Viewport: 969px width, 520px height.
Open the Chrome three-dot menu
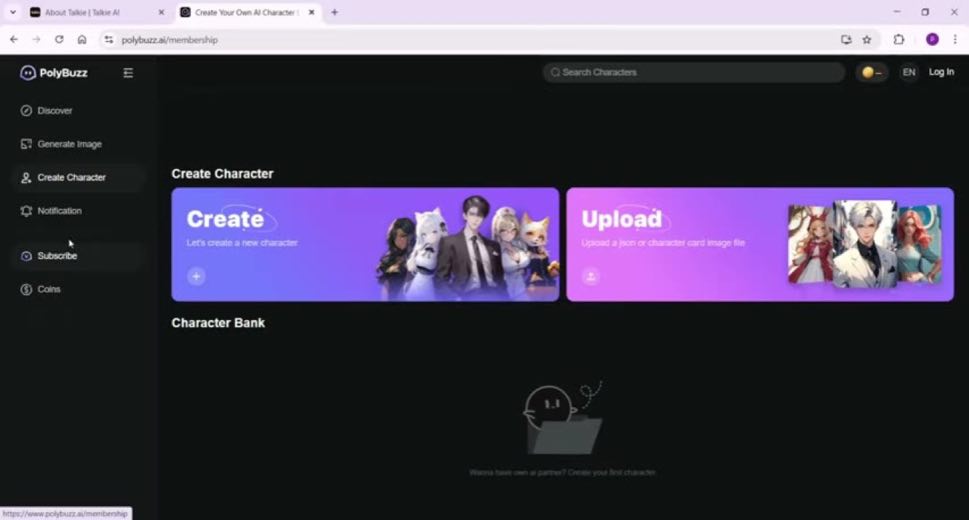tap(955, 40)
